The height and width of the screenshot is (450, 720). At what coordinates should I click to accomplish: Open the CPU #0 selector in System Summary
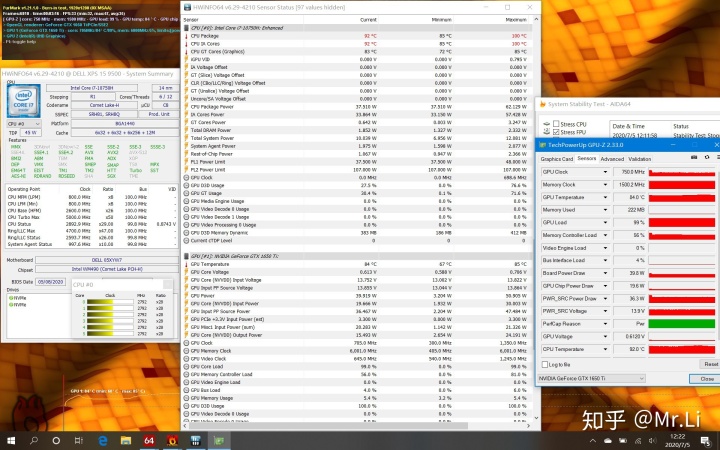pos(23,124)
